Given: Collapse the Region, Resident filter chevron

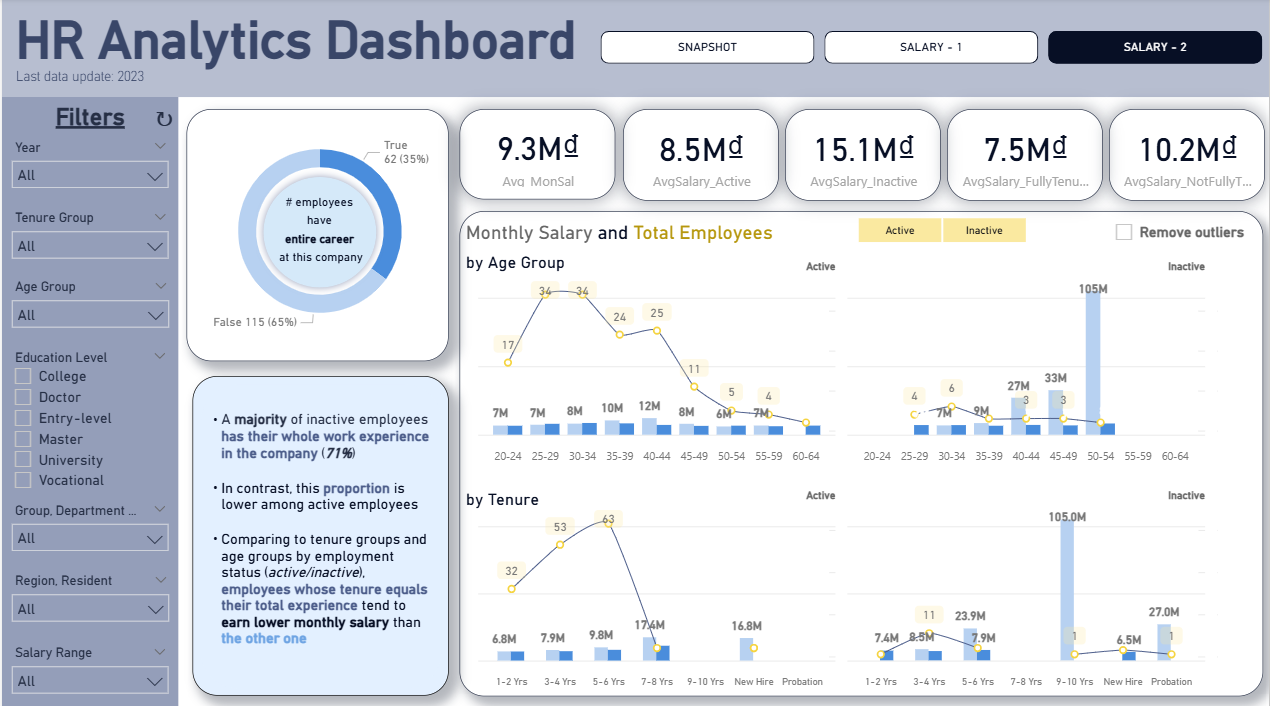Looking at the screenshot, I should pos(160,580).
